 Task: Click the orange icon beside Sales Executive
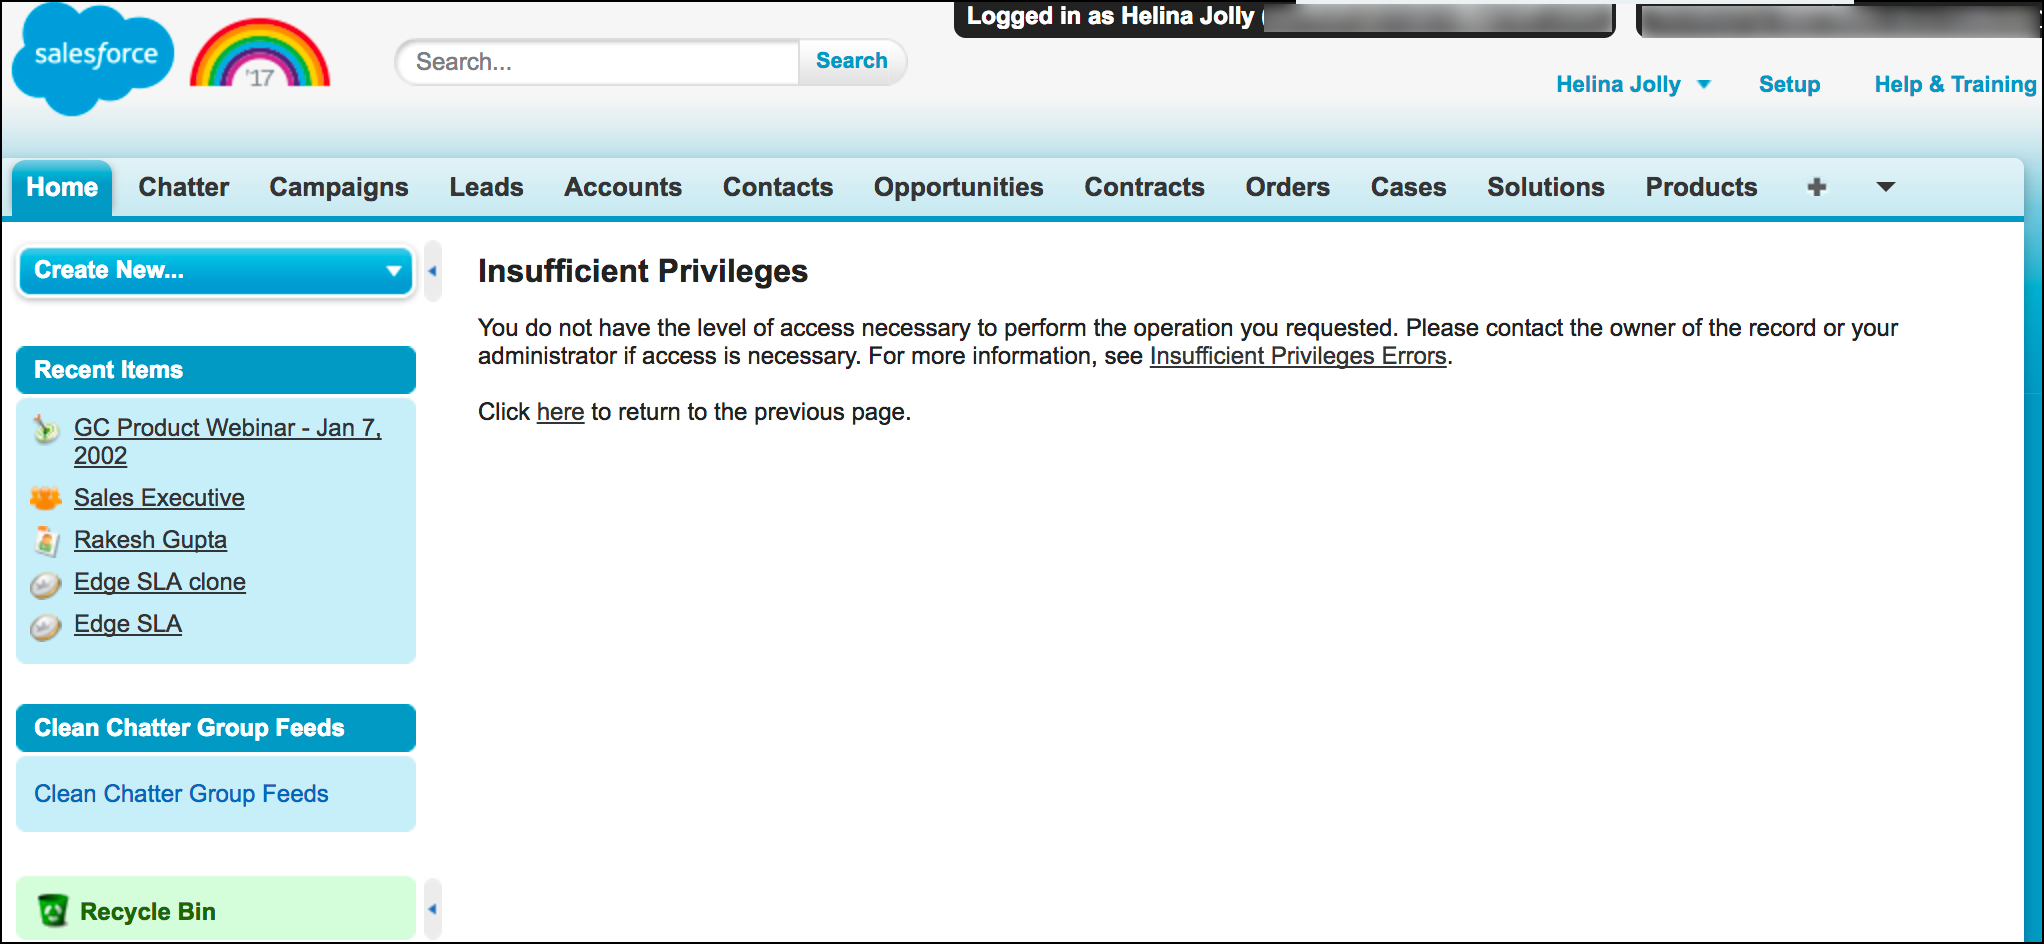45,497
